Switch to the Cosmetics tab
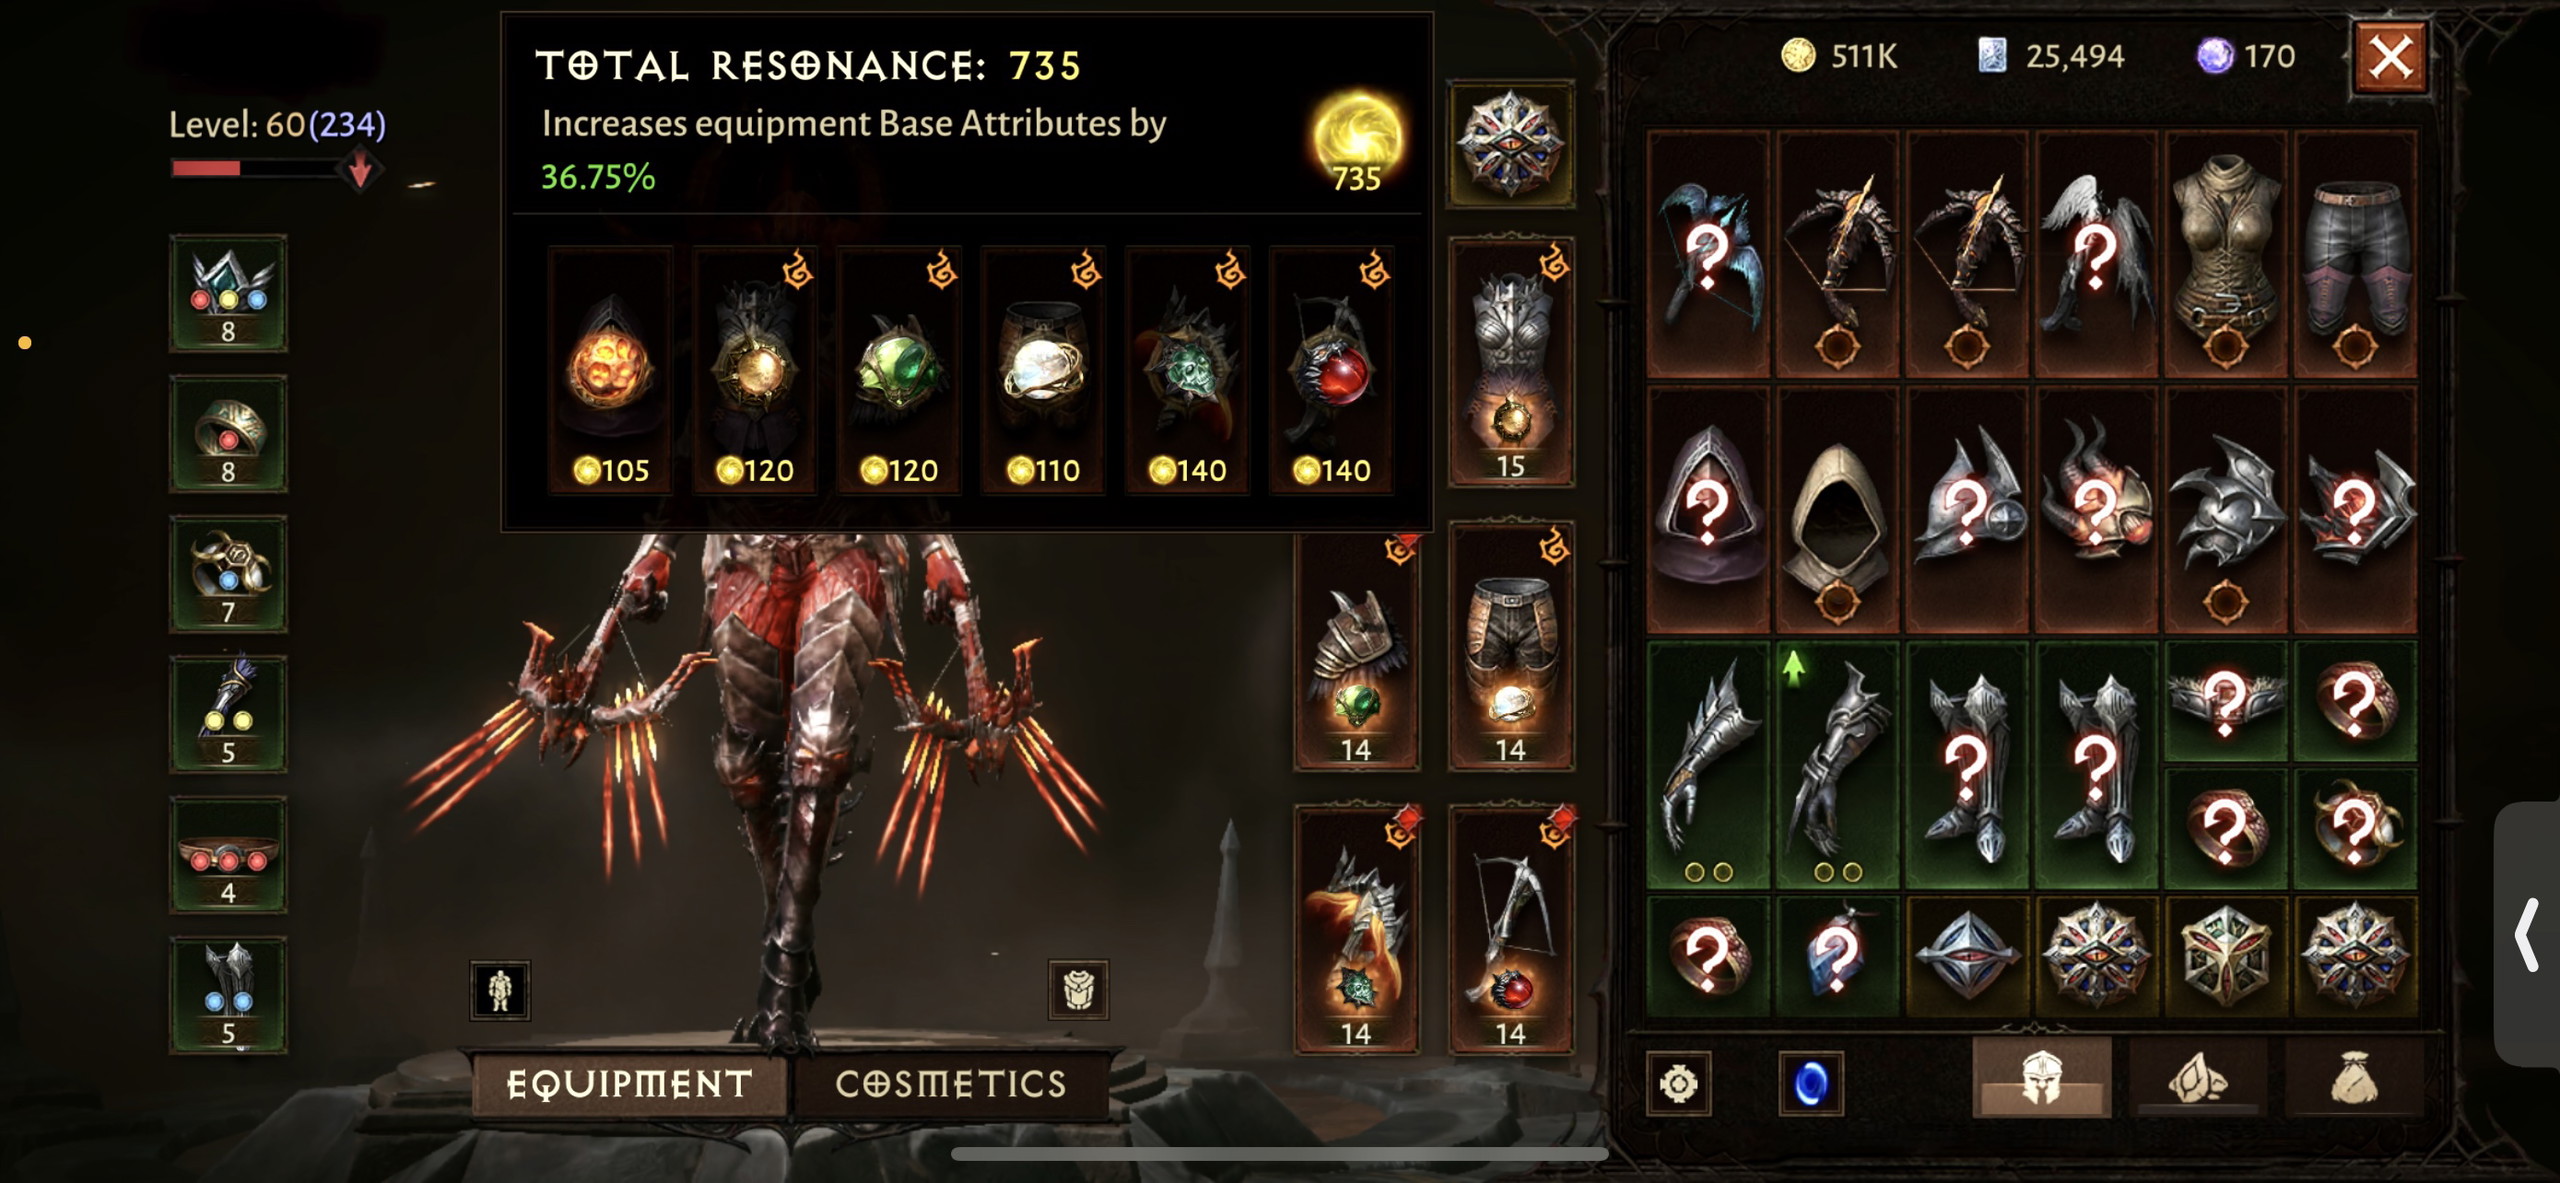 [x=950, y=1084]
